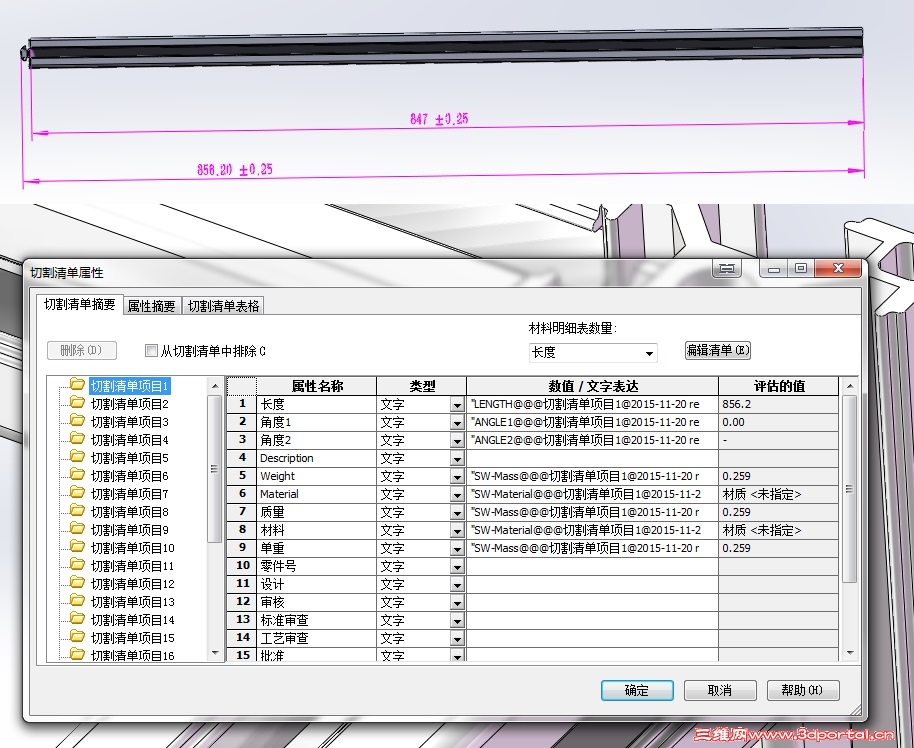Click folder icon of 切割清单项目1
The image size is (914, 748).
(77, 384)
